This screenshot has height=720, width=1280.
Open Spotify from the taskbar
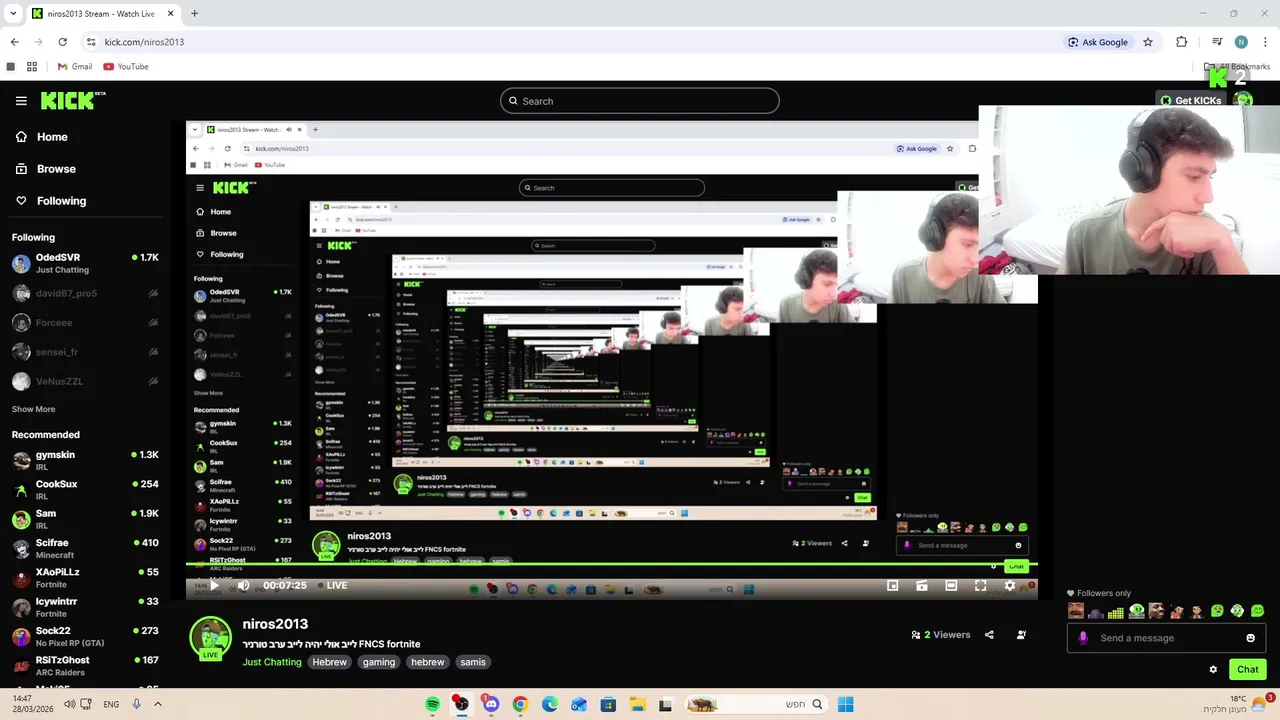pos(432,704)
